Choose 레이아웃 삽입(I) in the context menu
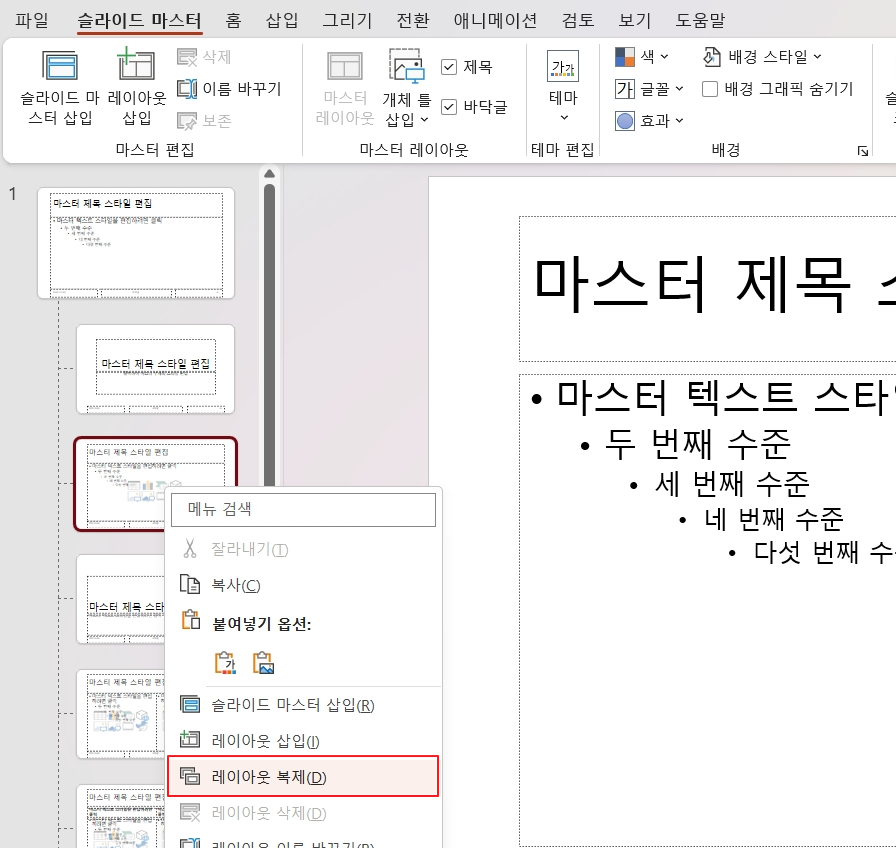Screen dimensions: 896x848 [303, 741]
